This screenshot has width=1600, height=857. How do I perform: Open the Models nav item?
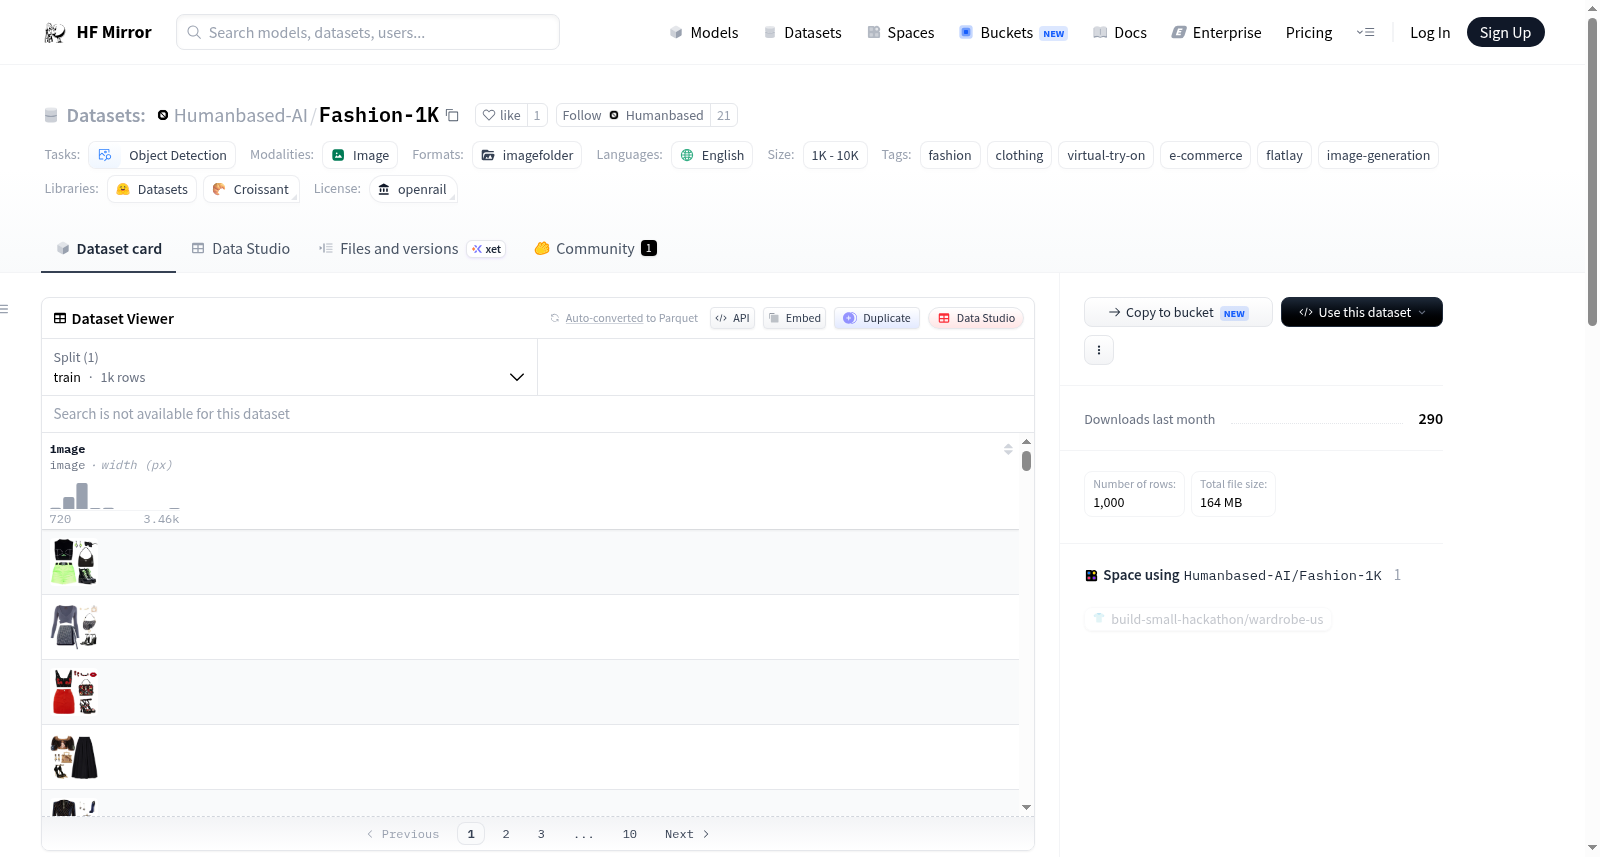point(704,33)
